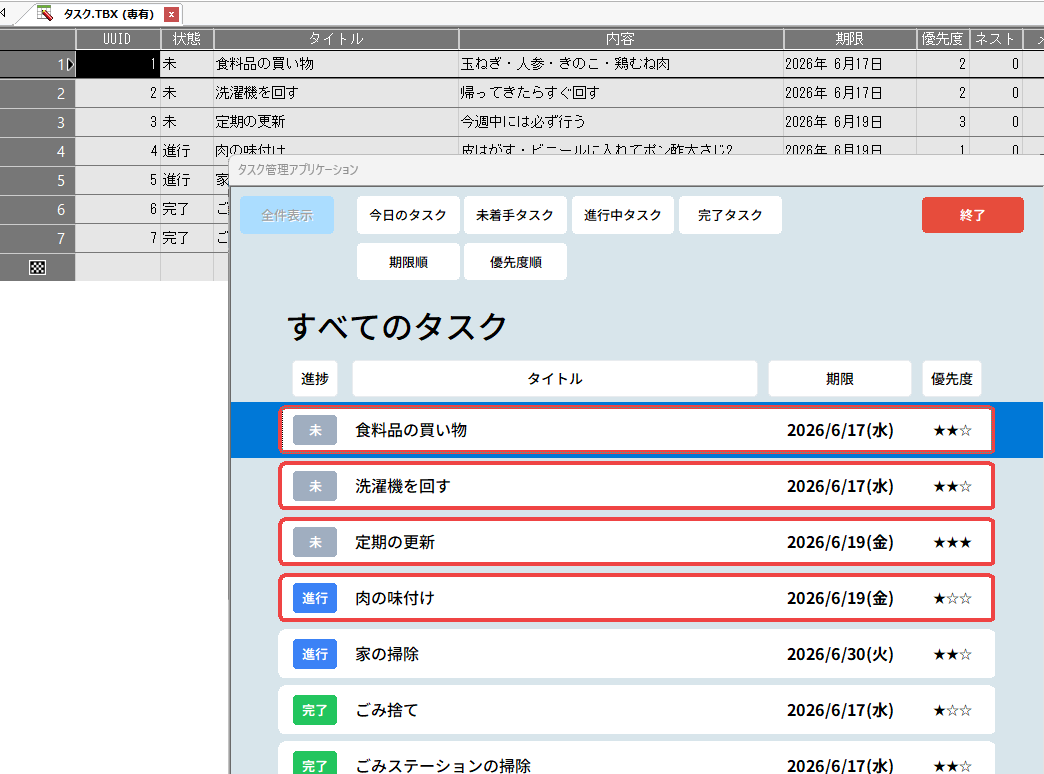This screenshot has width=1044, height=774.
Task: Click three-star priority of 定期の更新
Action: tap(952, 542)
